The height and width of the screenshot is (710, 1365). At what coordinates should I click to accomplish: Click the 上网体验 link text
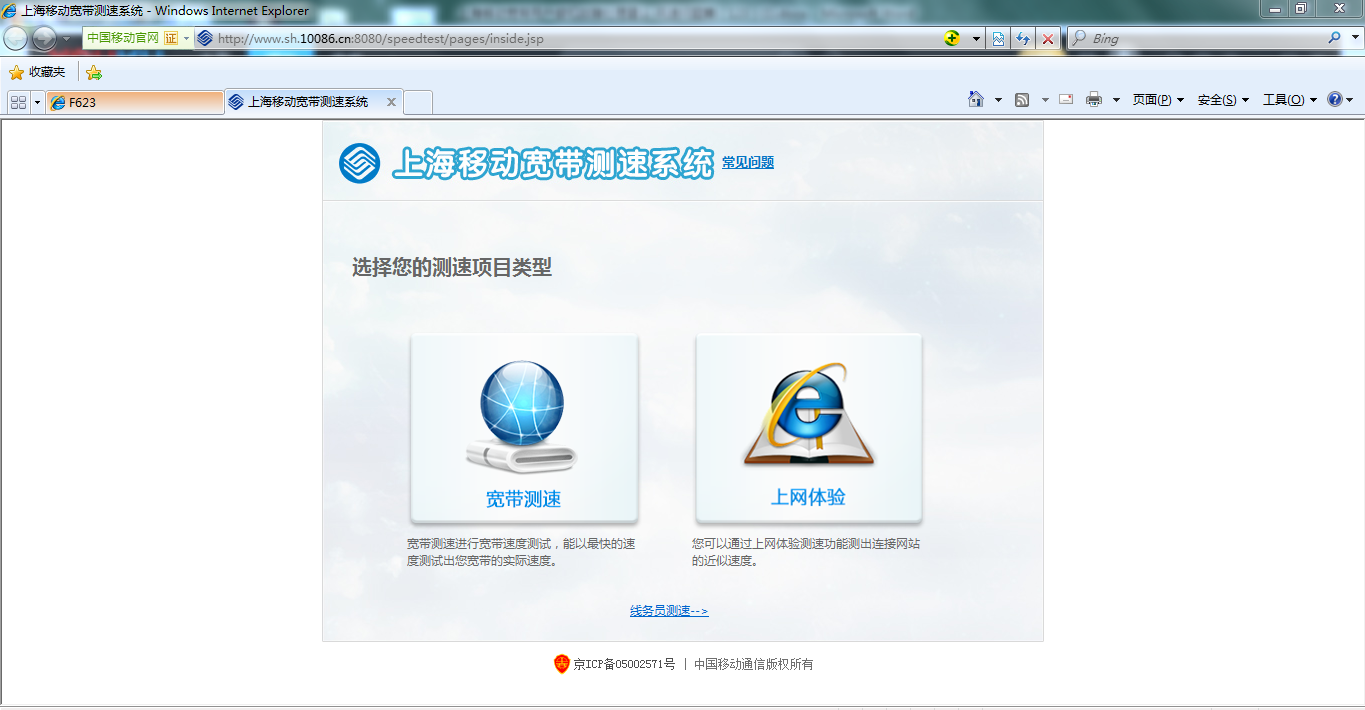click(808, 497)
